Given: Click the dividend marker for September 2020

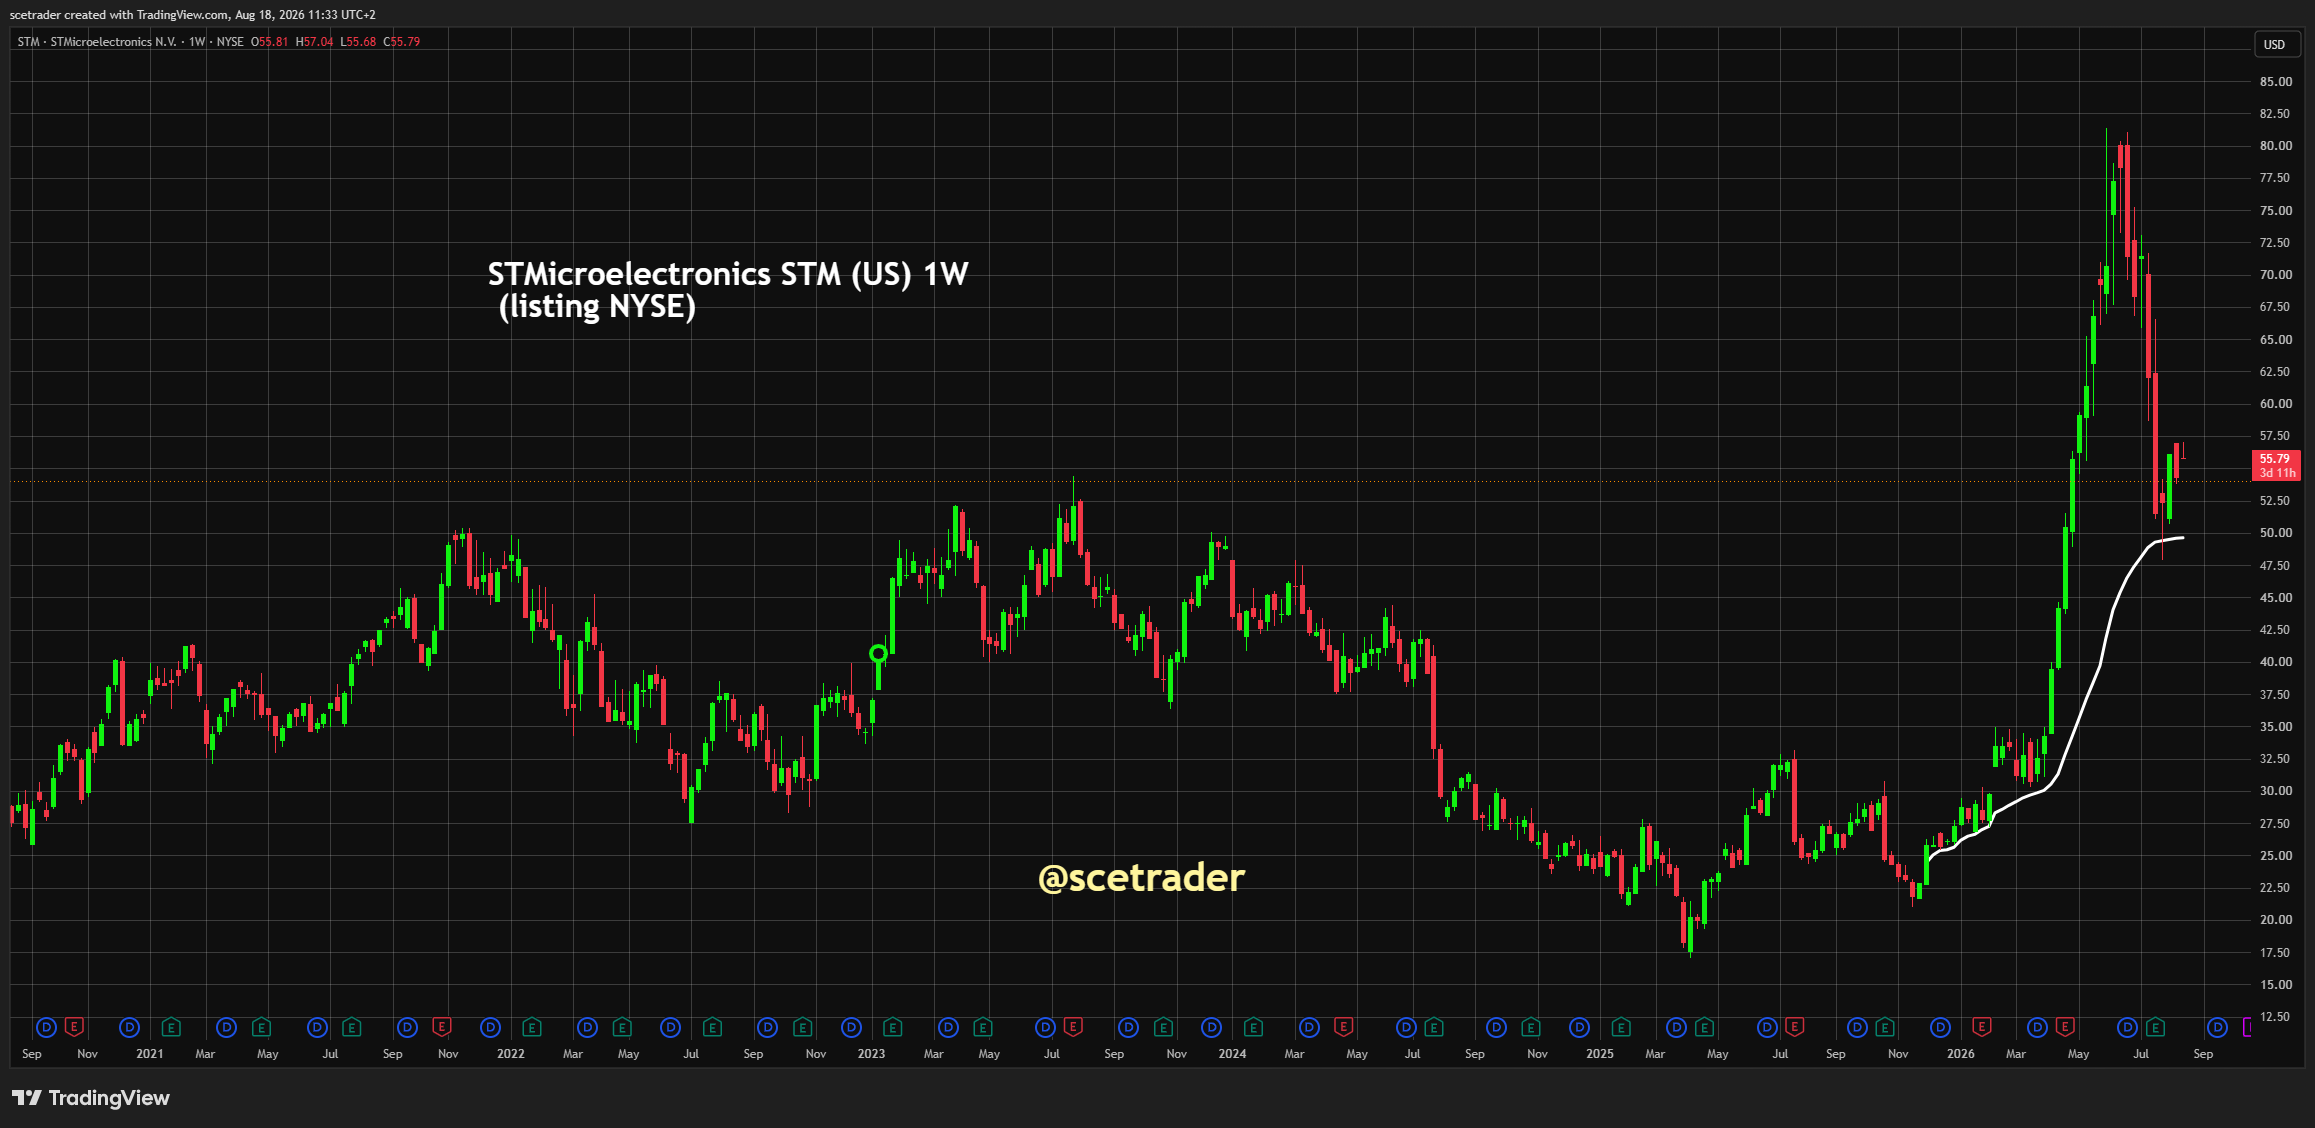Looking at the screenshot, I should [x=46, y=1027].
